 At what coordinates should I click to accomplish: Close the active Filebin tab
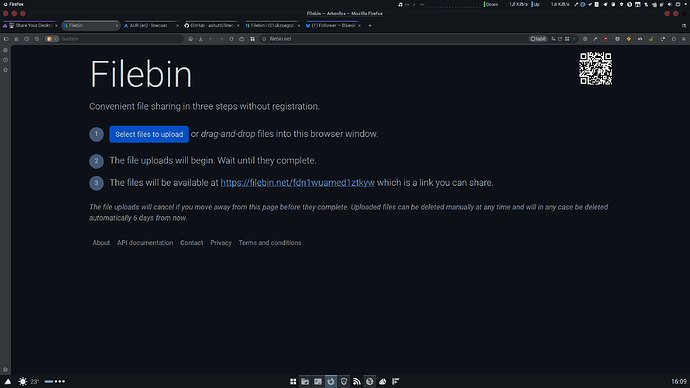117,26
